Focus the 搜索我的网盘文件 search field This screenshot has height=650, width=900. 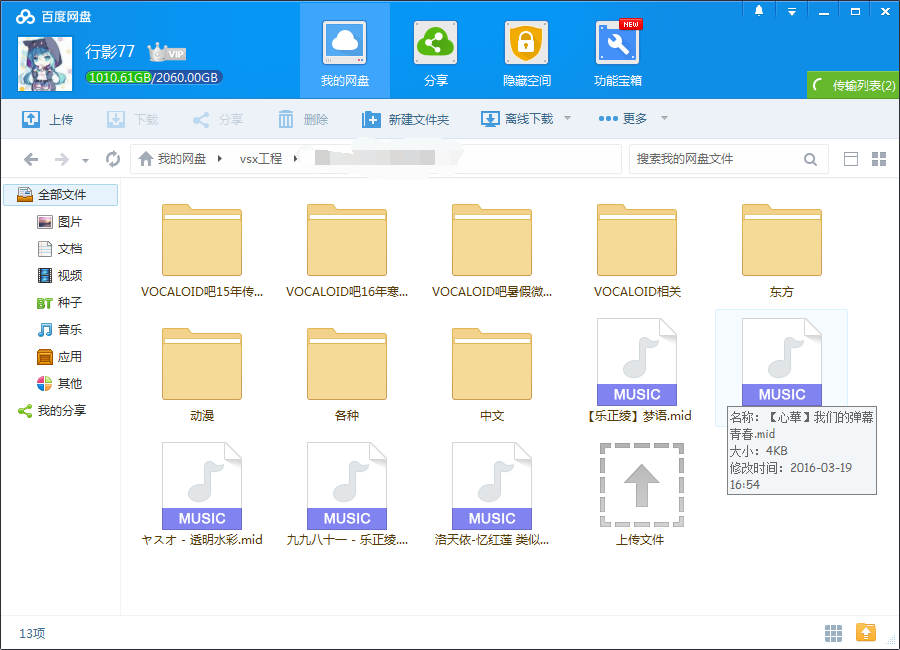[x=717, y=159]
